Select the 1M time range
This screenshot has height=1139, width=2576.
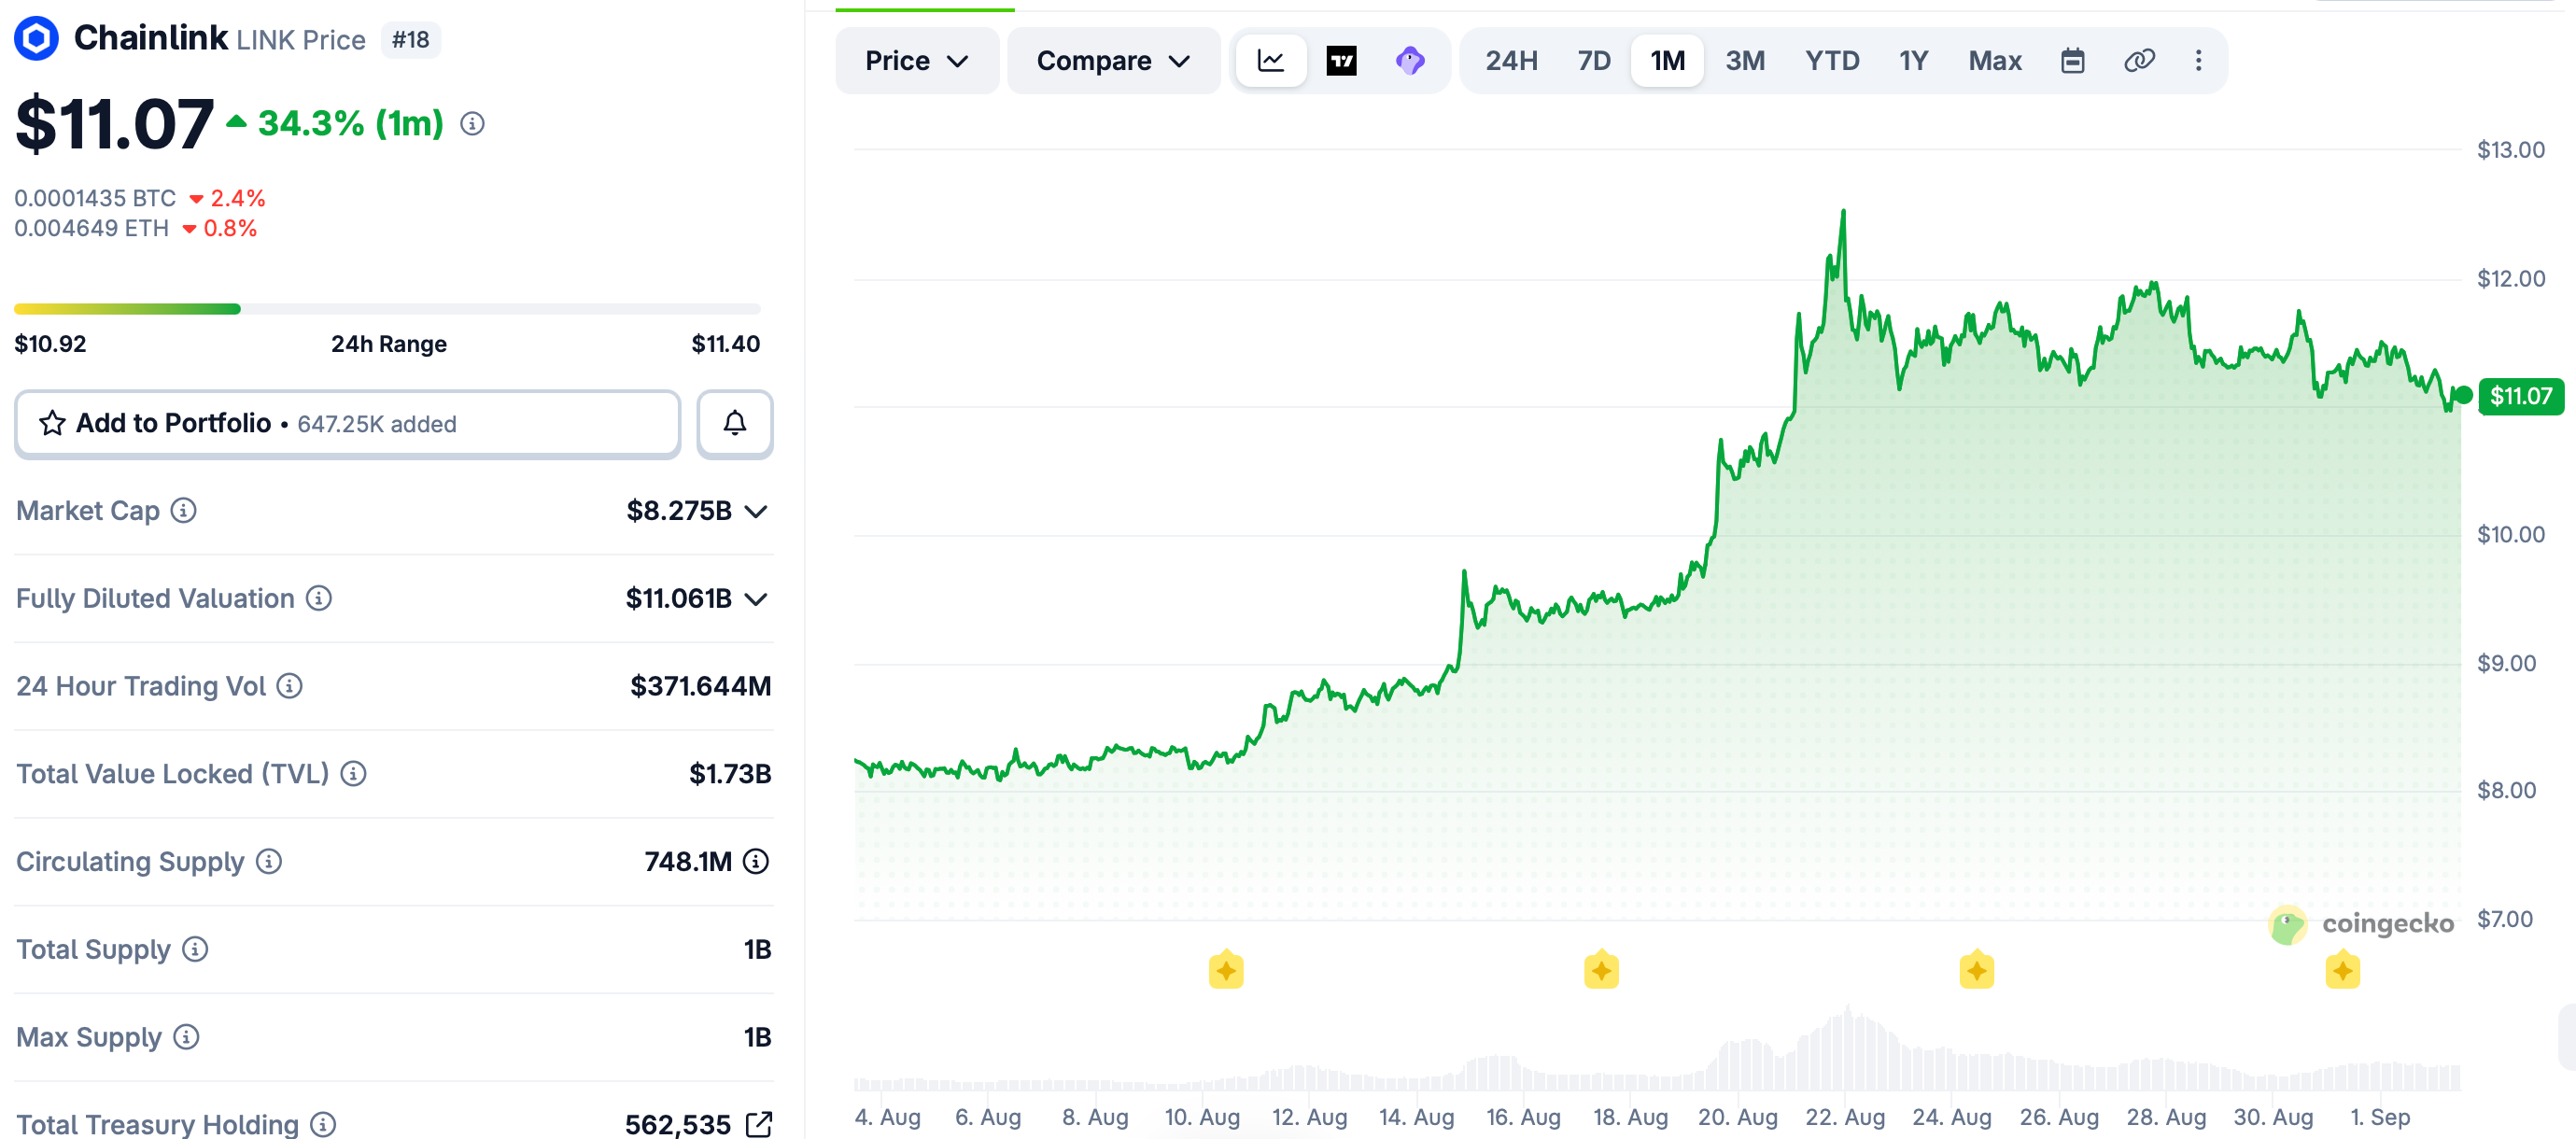click(1667, 61)
